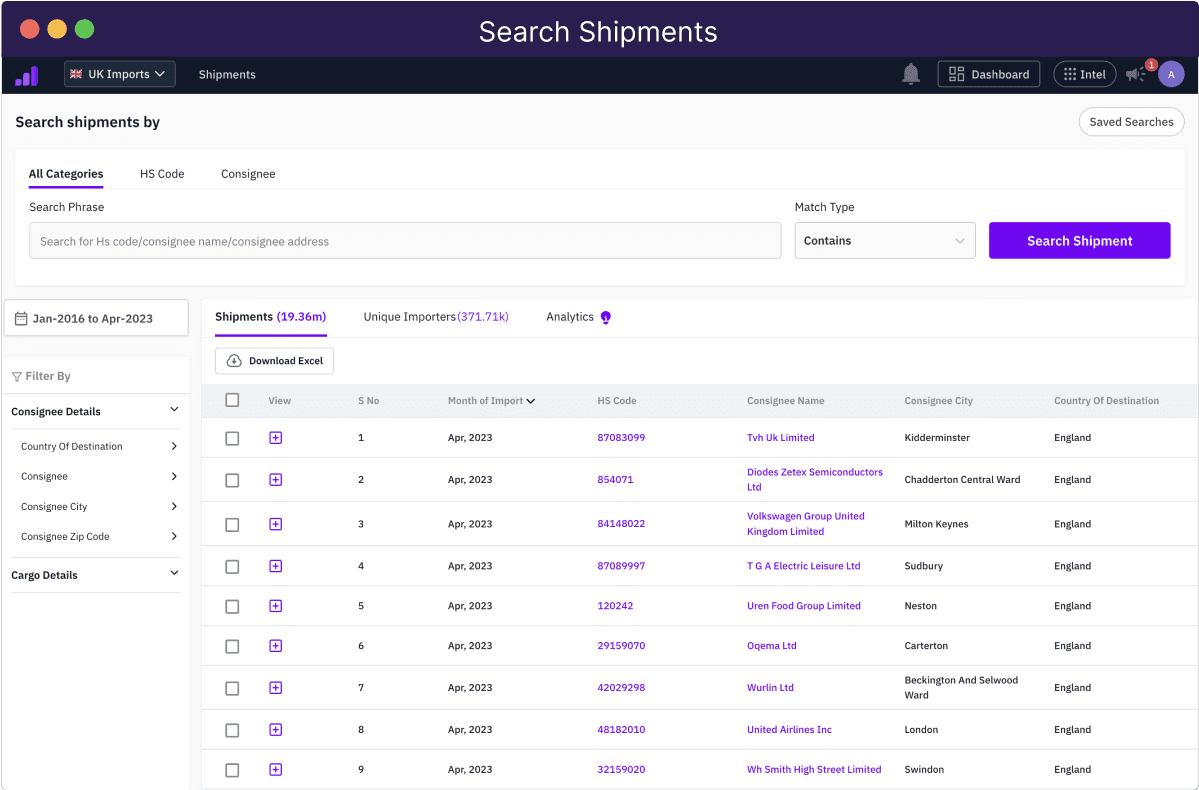The image size is (1199, 790).
Task: Collapse the Consignee Details section
Action: pyautogui.click(x=174, y=410)
